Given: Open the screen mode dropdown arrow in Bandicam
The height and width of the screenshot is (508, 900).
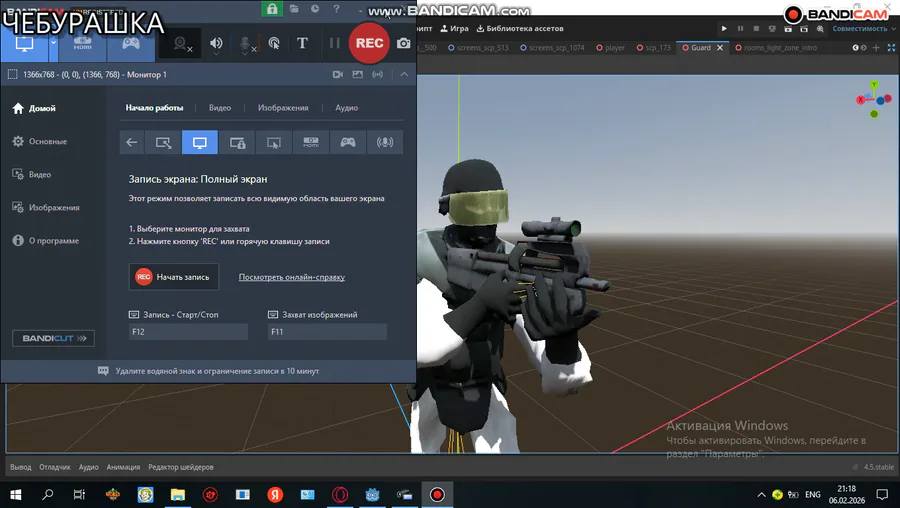Looking at the screenshot, I should [53, 42].
